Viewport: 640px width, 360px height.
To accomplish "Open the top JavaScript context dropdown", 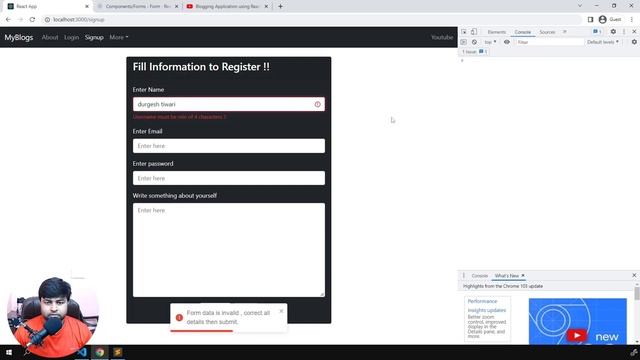I will pos(490,42).
